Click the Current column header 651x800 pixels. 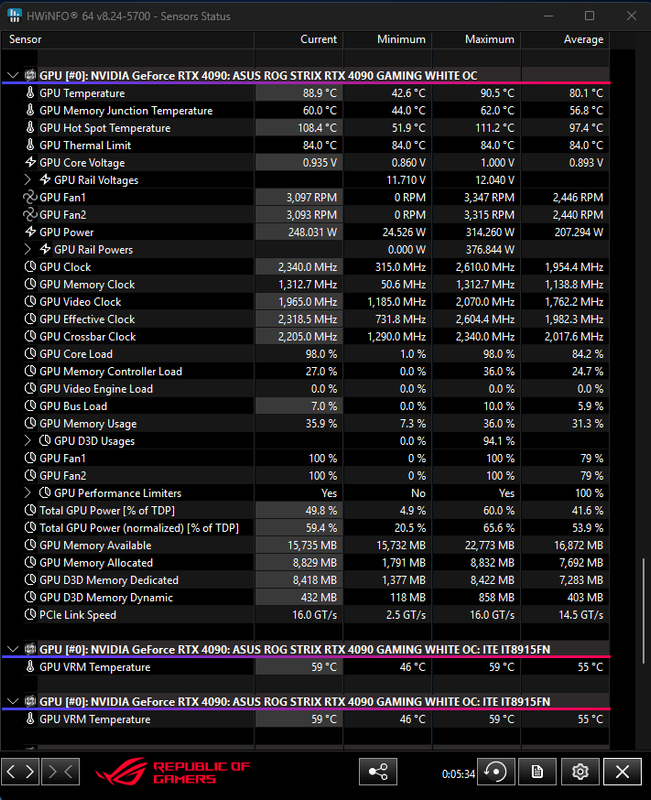click(298, 39)
